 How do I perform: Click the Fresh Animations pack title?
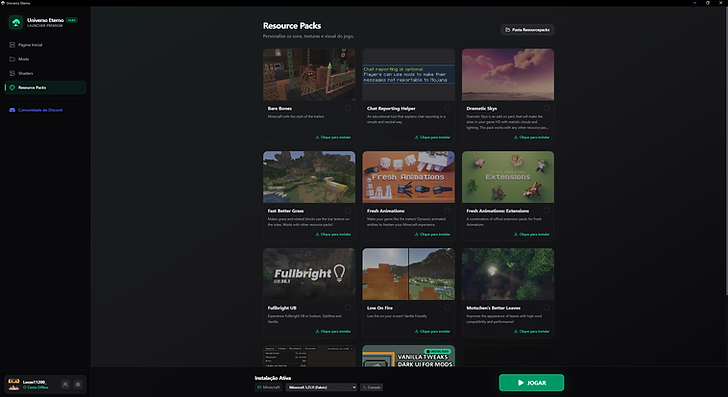pos(386,211)
